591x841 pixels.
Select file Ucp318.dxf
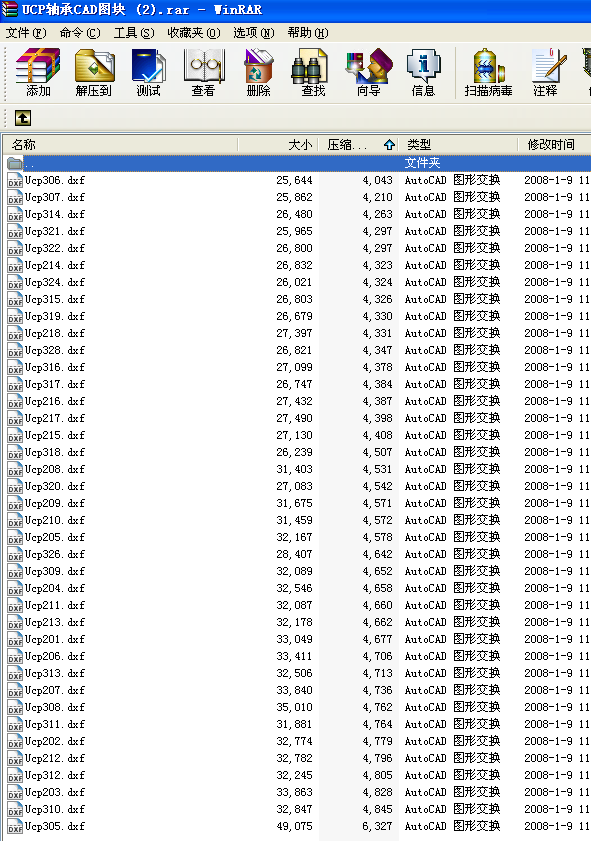click(x=55, y=452)
